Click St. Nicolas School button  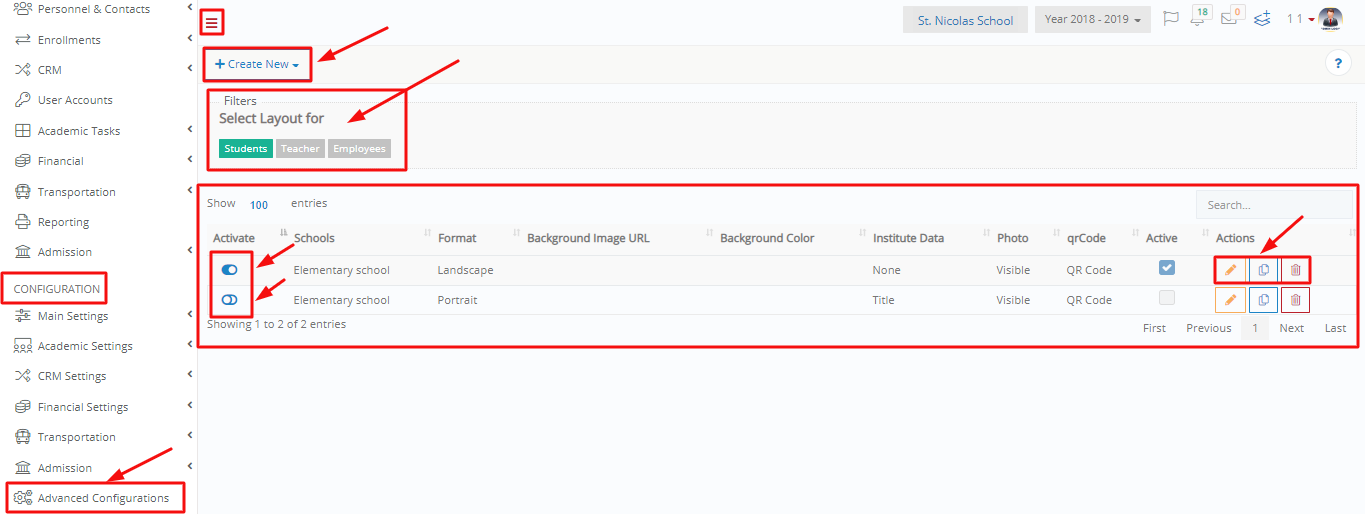pyautogui.click(x=965, y=20)
